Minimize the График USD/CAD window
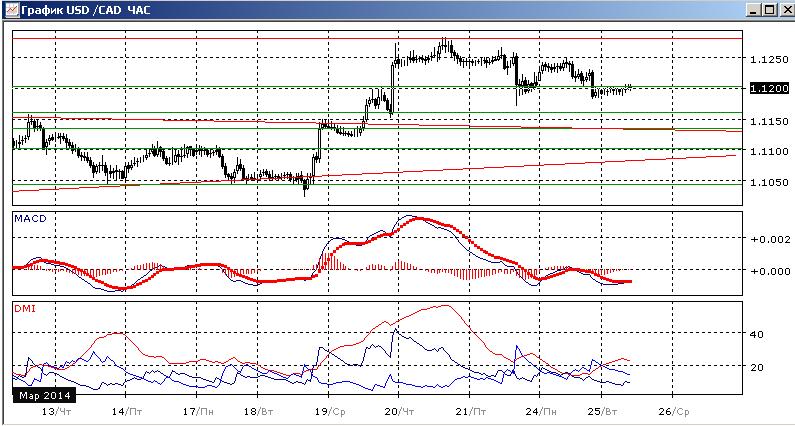Screen dimensions: 795x426 pyautogui.click(x=753, y=9)
